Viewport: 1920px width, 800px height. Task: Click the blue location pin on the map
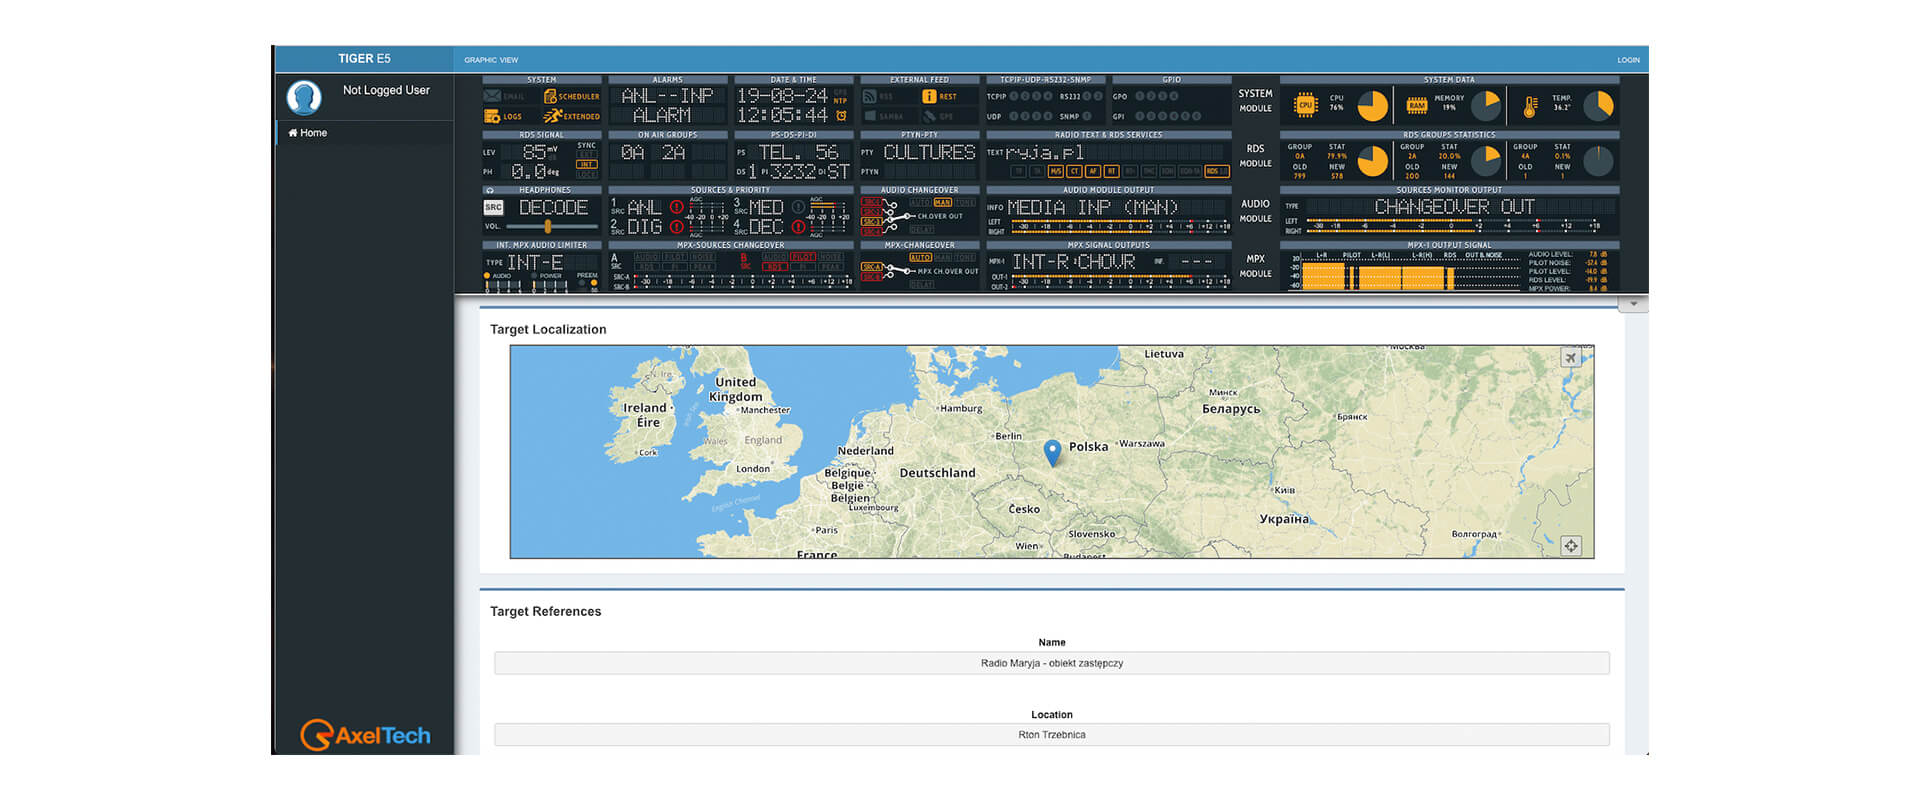1052,452
